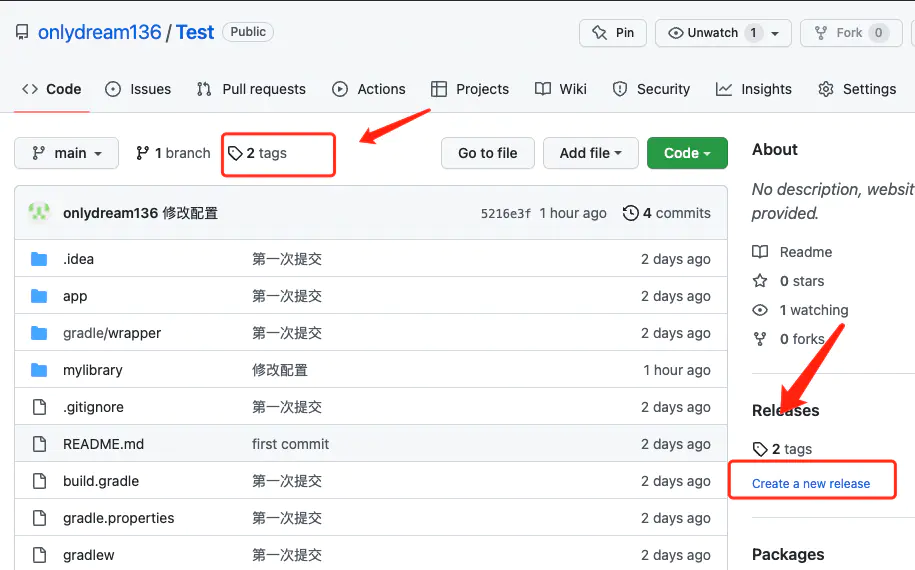View the 1 watching link
915x570 pixels.
(814, 310)
